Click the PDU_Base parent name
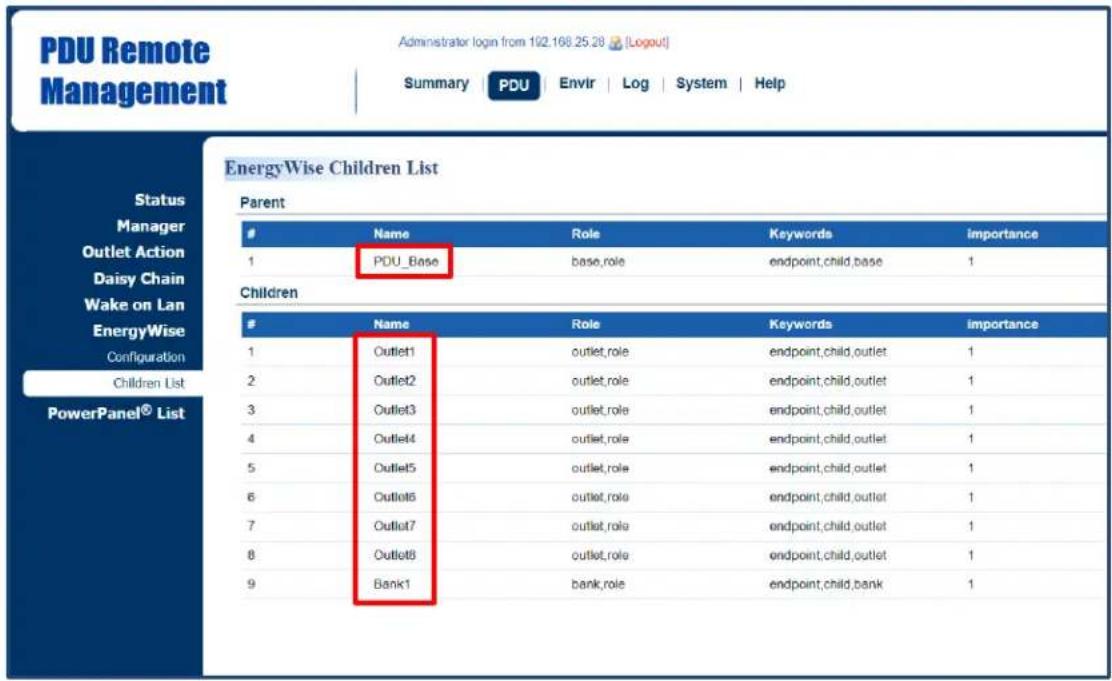The height and width of the screenshot is (681, 1112). point(406,262)
